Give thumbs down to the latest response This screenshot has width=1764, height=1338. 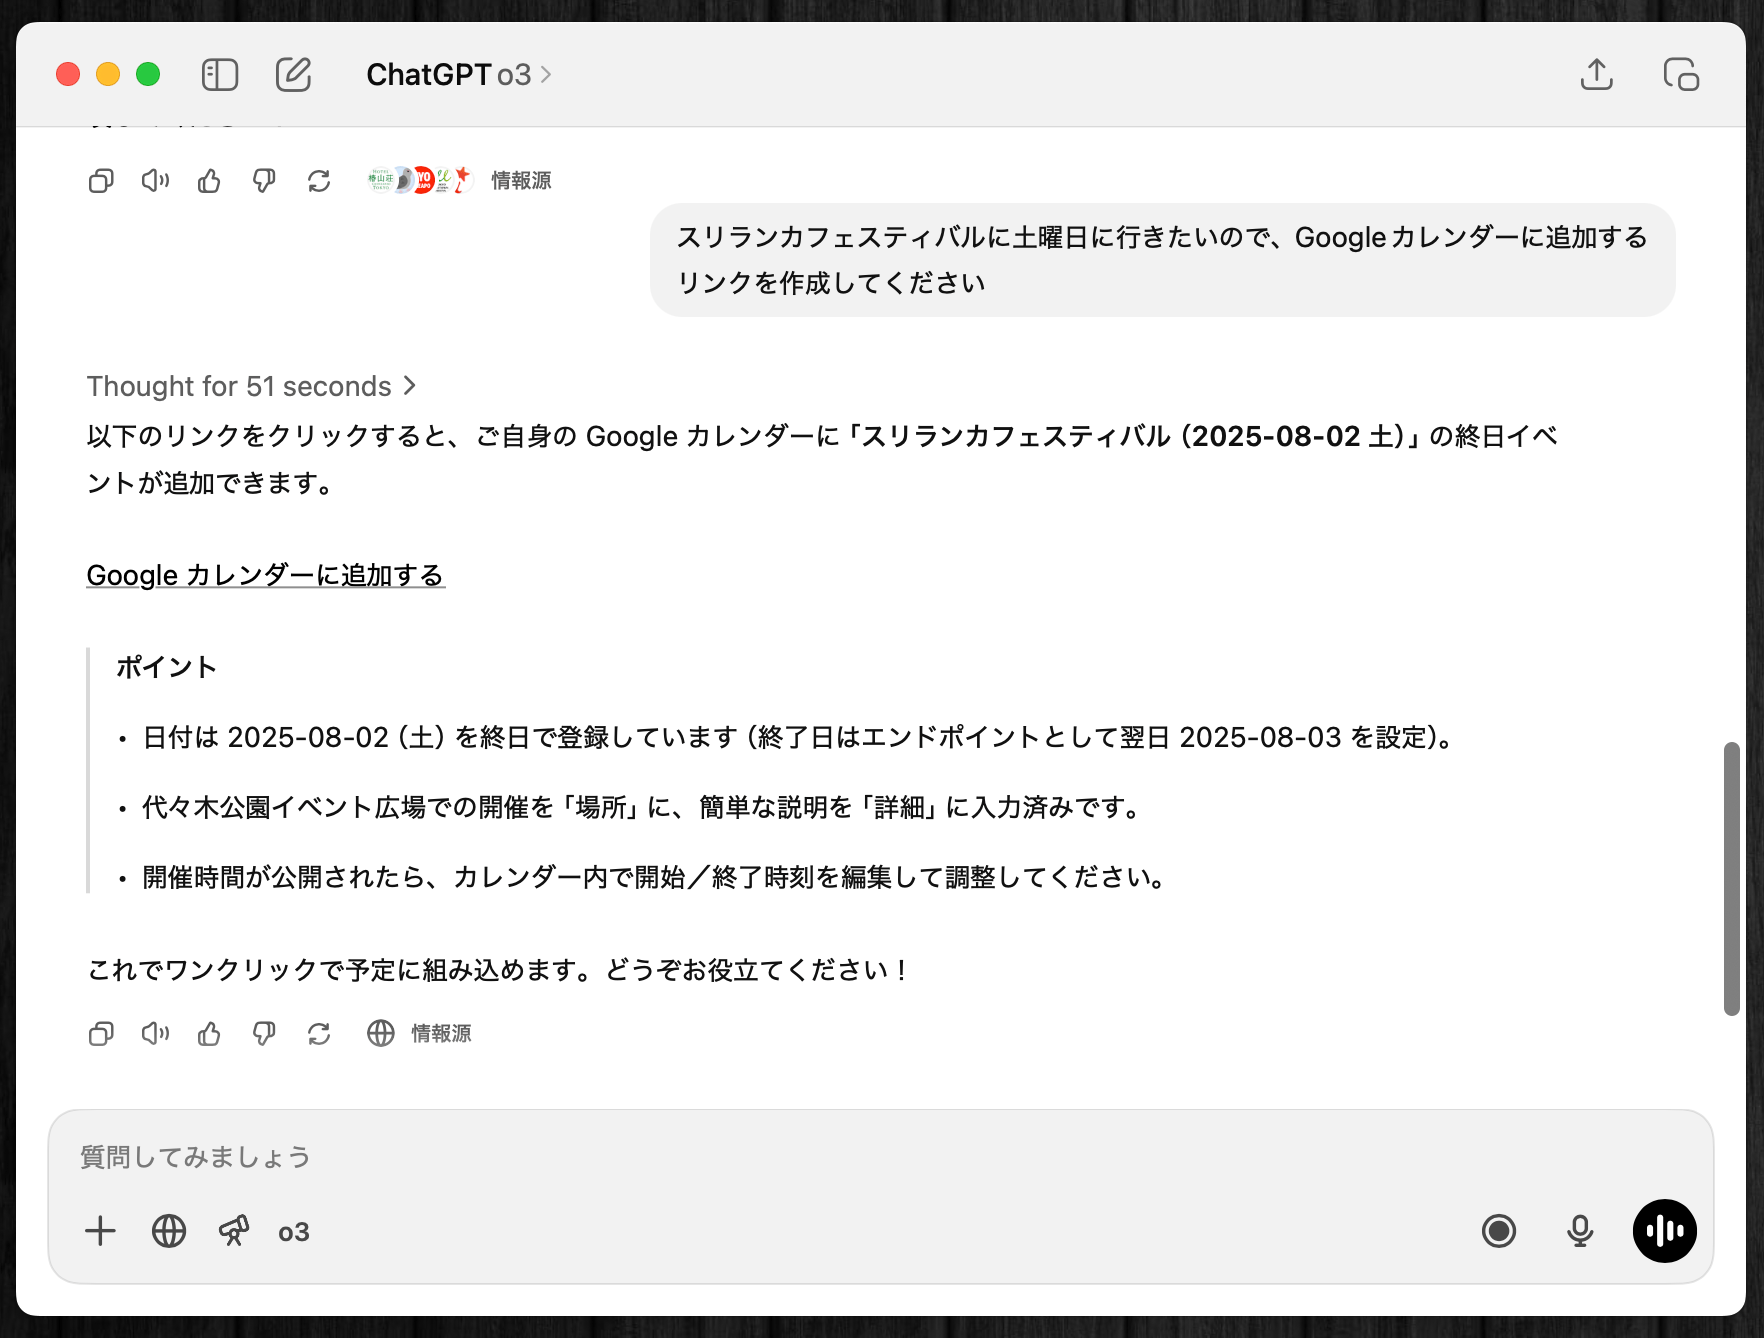264,1033
